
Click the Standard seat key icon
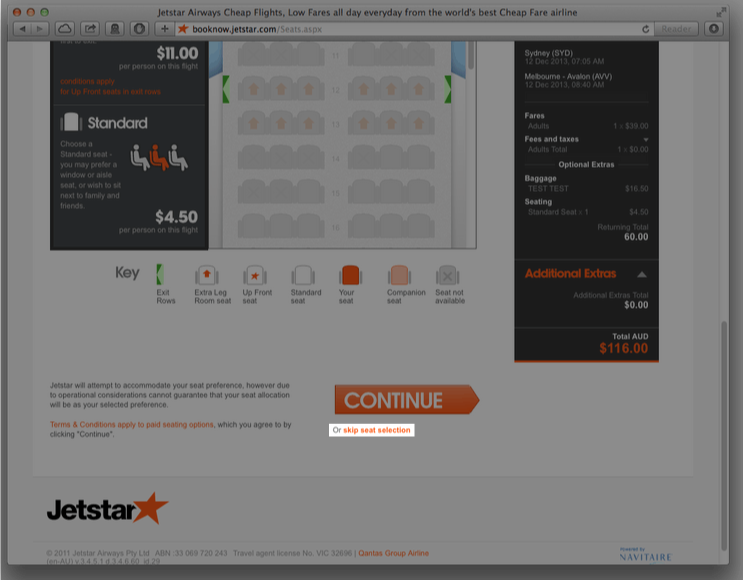point(303,275)
